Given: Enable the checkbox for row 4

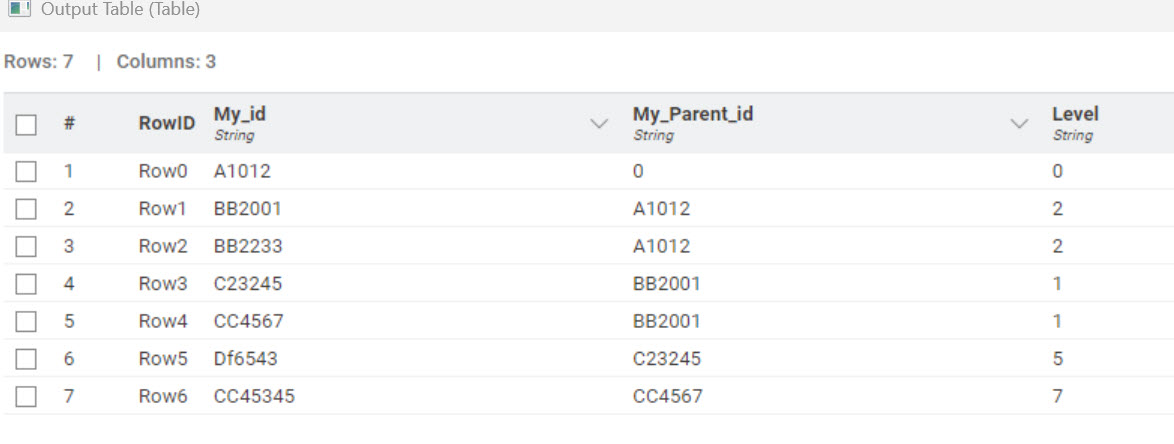Looking at the screenshot, I should click(26, 285).
